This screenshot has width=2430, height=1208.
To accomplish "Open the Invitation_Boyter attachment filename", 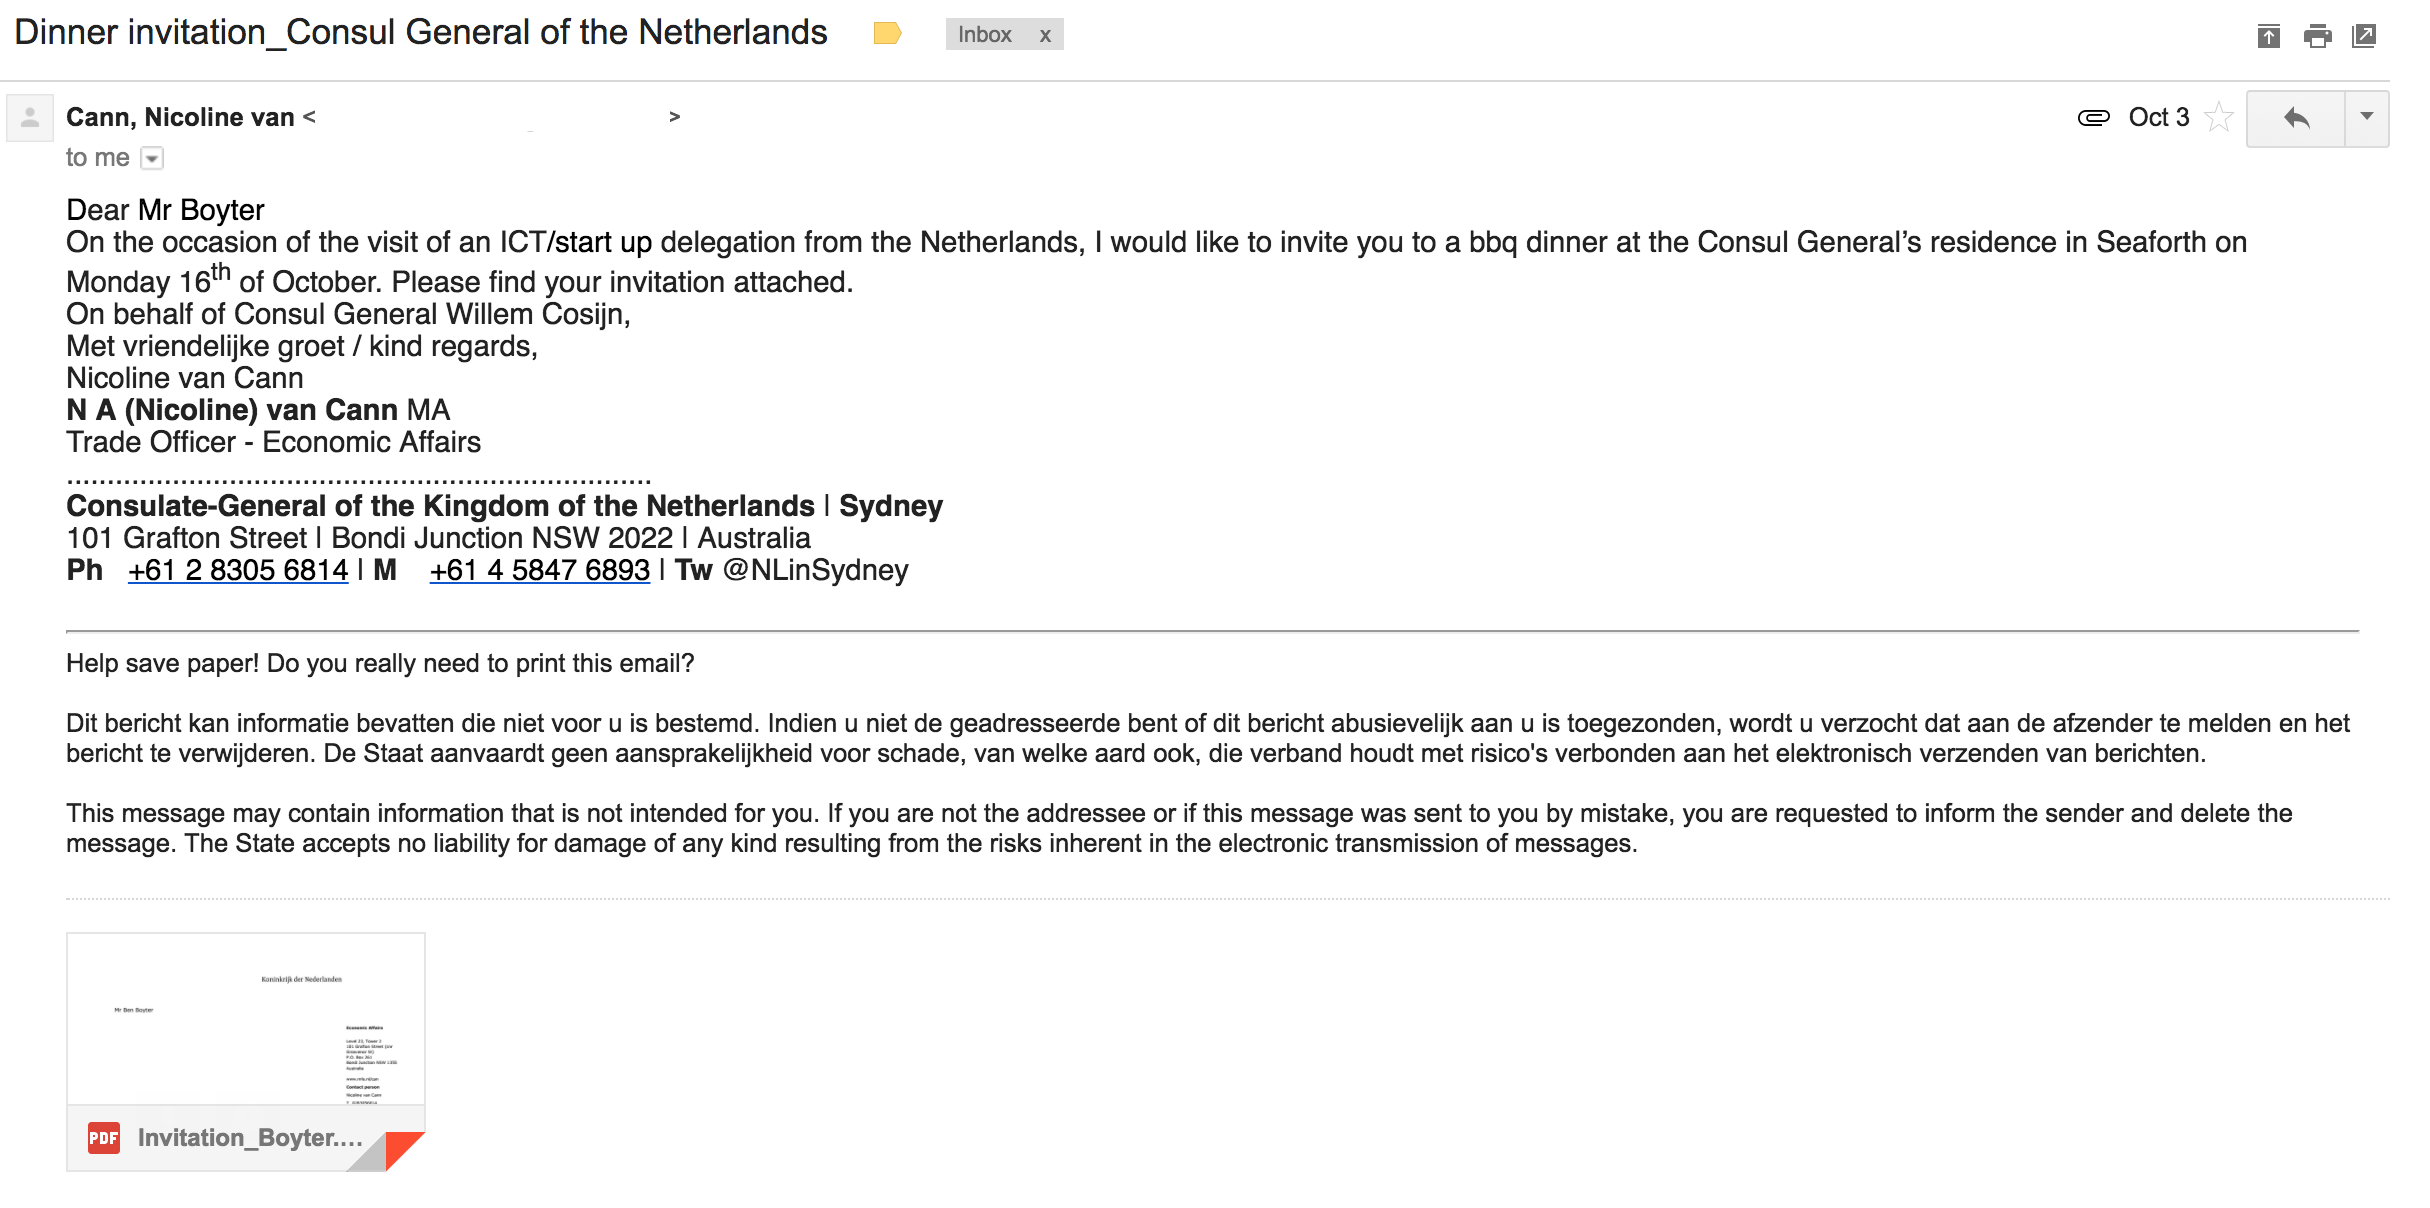I will tap(250, 1138).
